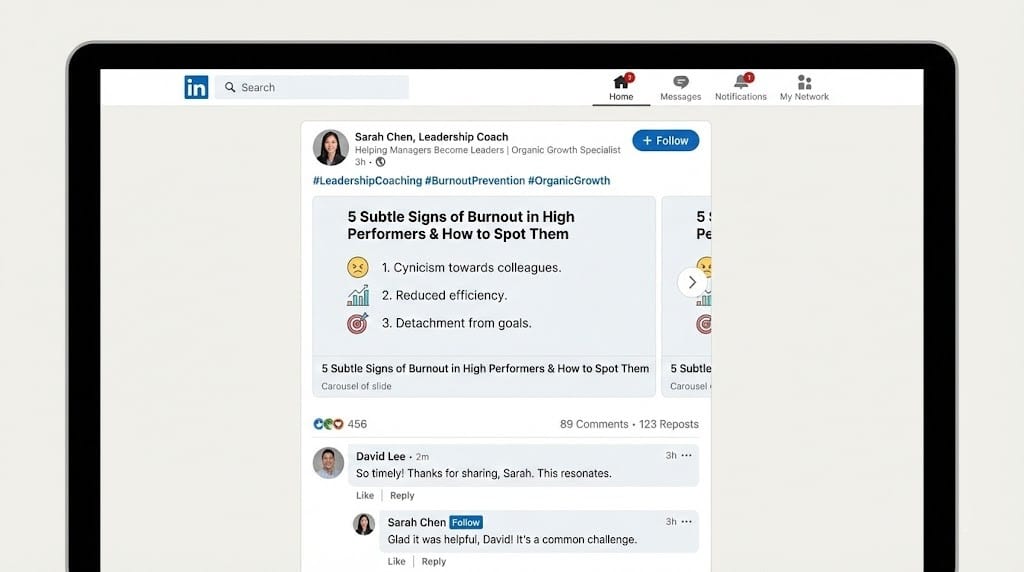Click the first slide caption title
1024x572 pixels.
485,368
